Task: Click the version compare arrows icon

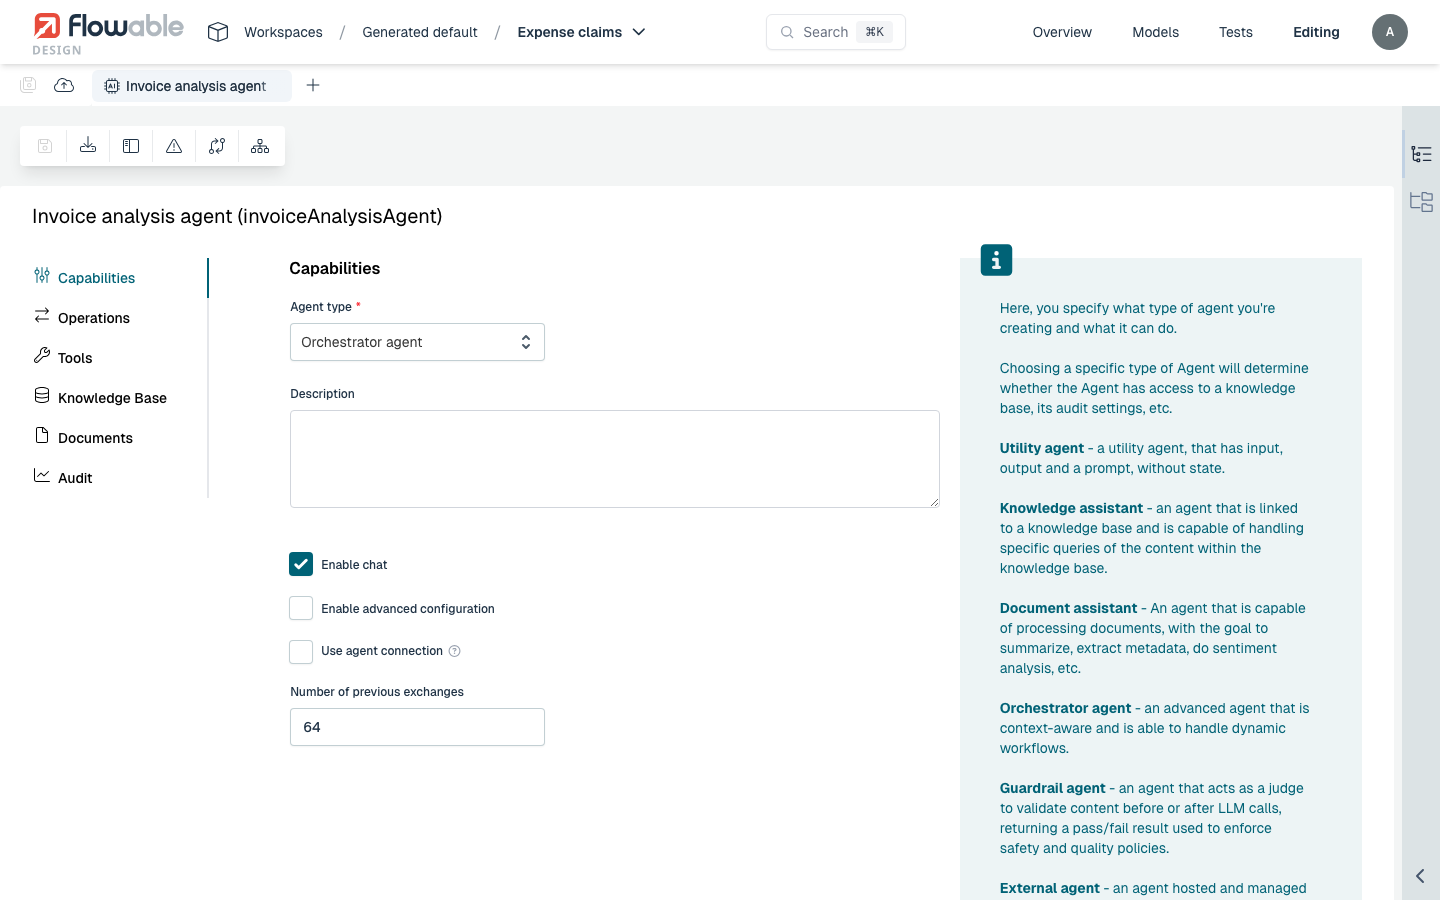Action: [217, 146]
